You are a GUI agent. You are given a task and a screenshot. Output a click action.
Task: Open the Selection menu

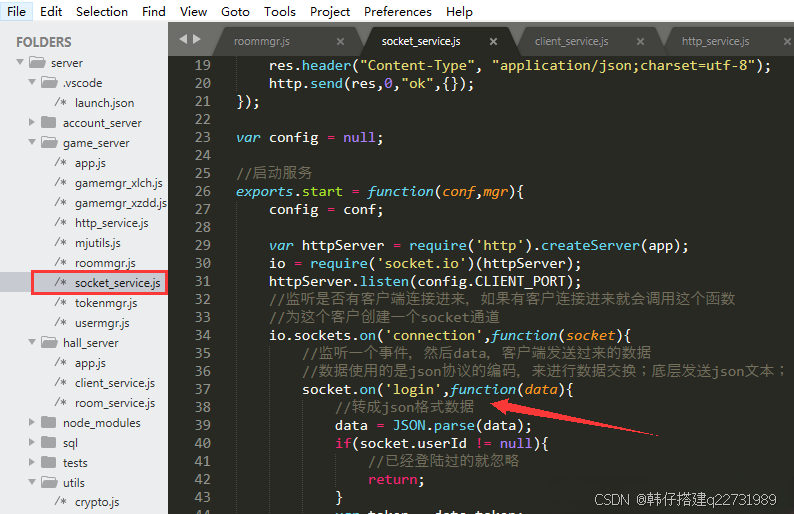pyautogui.click(x=102, y=11)
